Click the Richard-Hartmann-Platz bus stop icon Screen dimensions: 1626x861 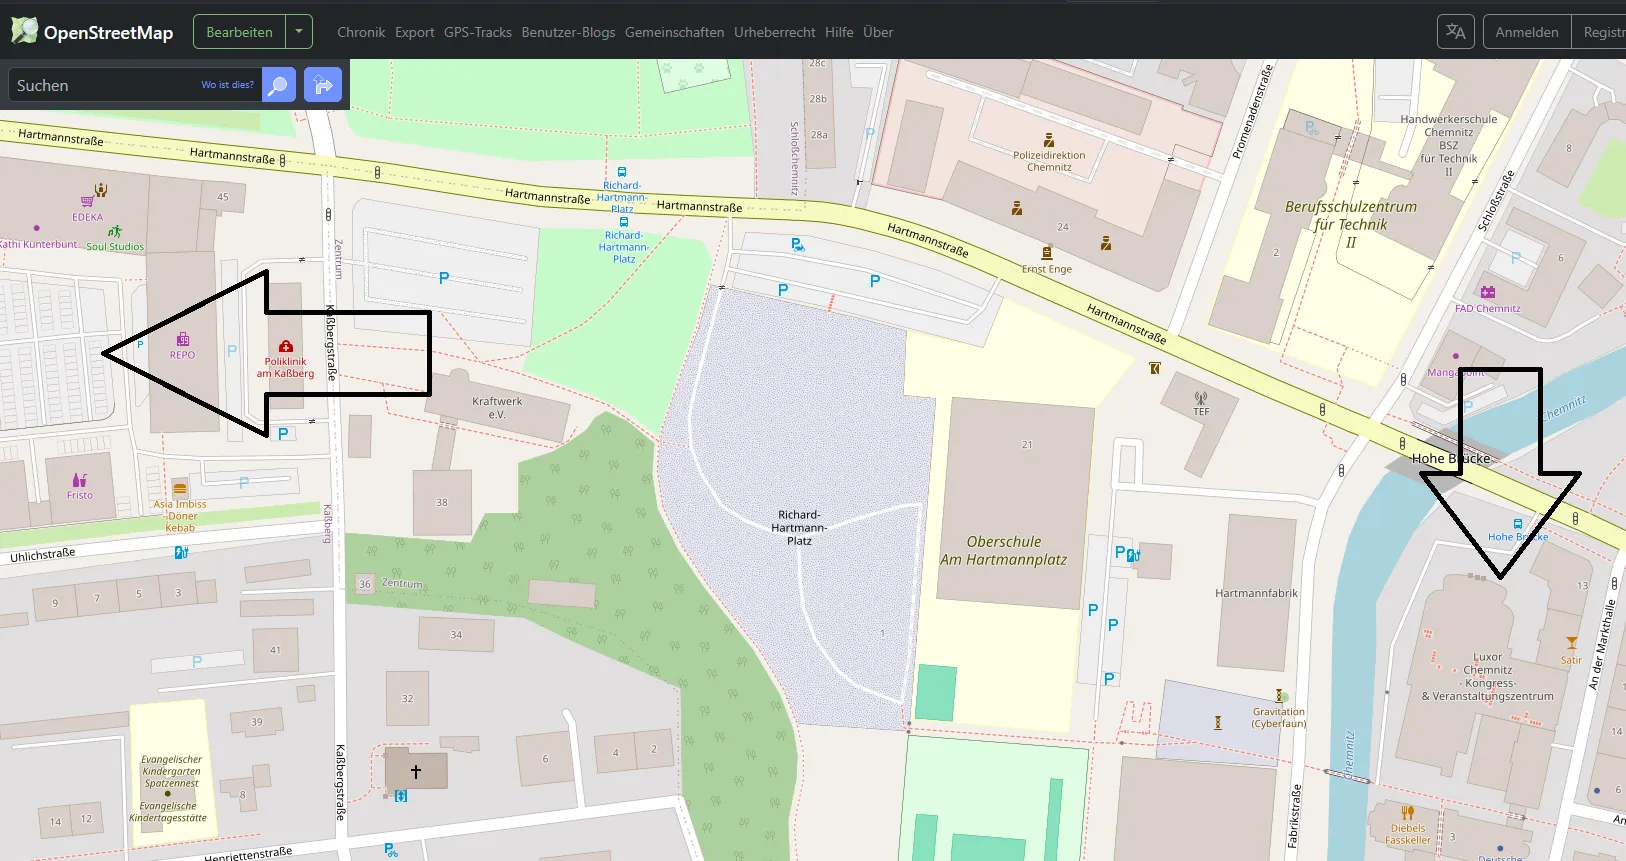tap(622, 172)
